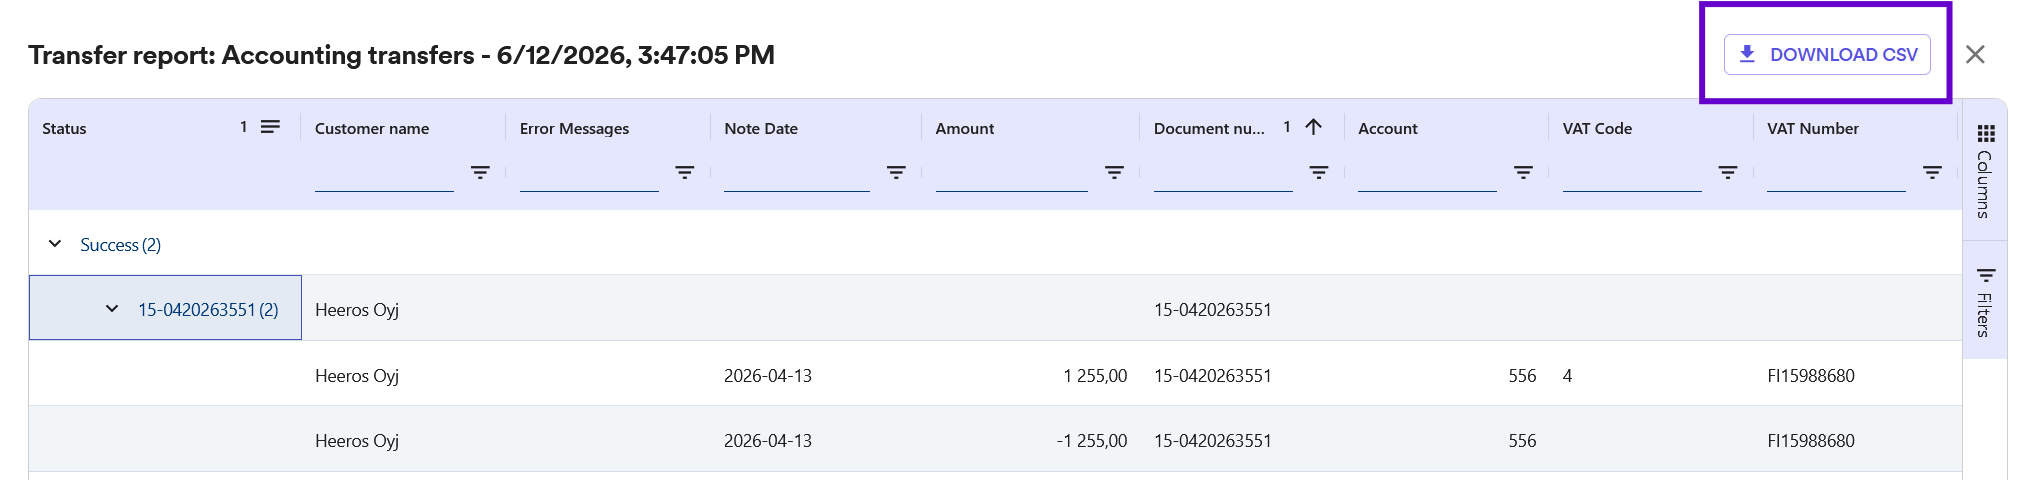The height and width of the screenshot is (480, 2026).
Task: Focus the VAT Number filter input
Action: [1836, 174]
